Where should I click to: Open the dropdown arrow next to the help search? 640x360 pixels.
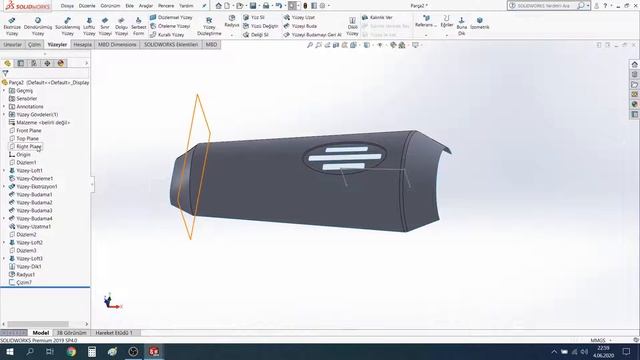(588, 6)
